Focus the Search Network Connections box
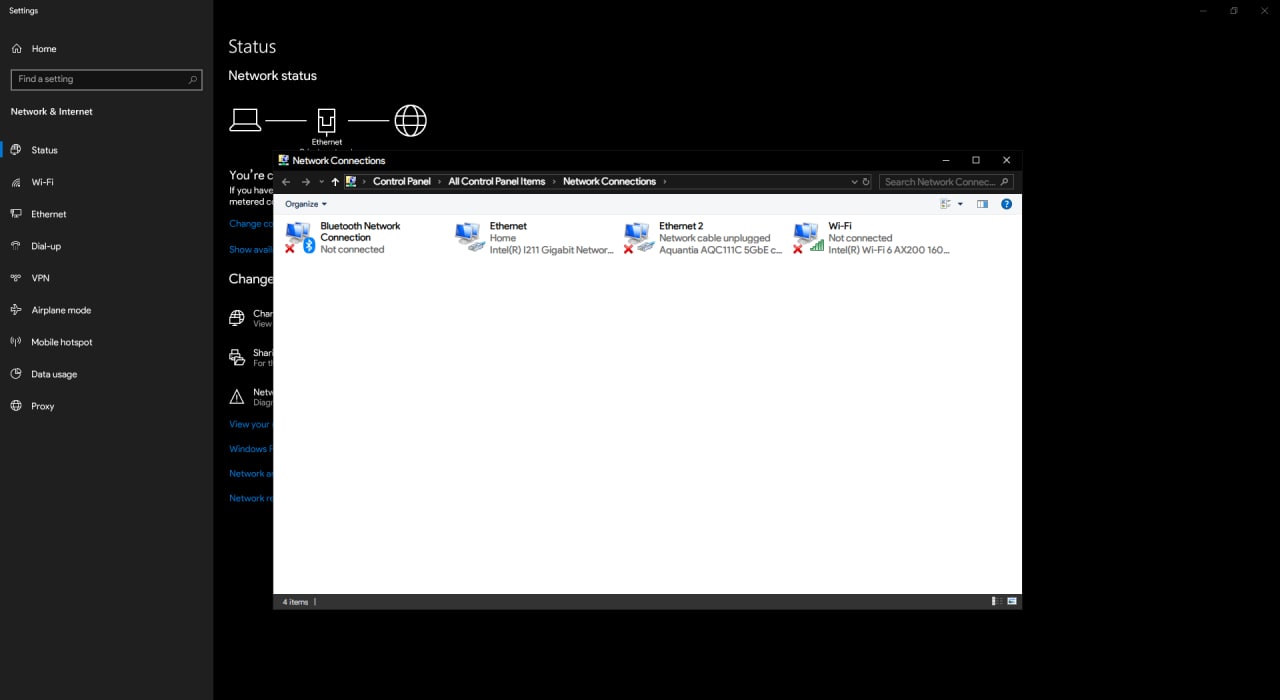1280x700 pixels. point(946,182)
